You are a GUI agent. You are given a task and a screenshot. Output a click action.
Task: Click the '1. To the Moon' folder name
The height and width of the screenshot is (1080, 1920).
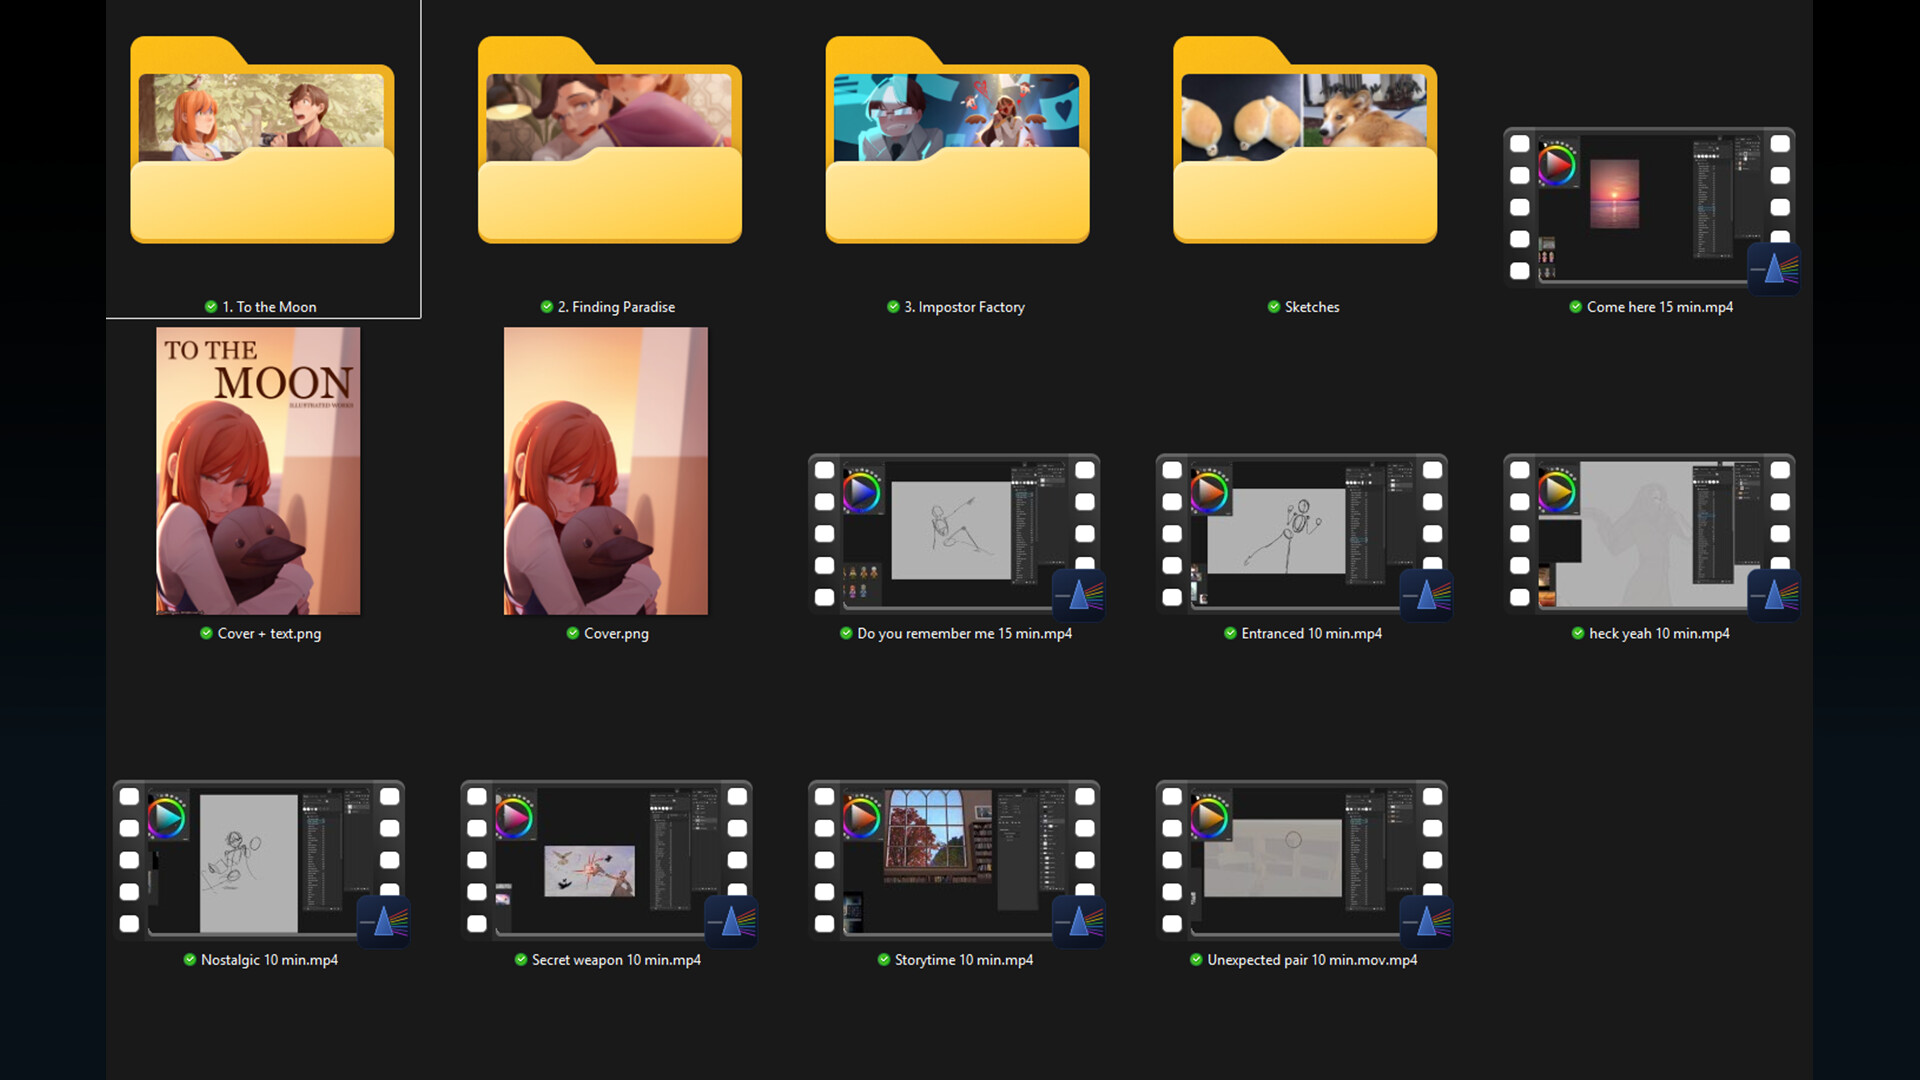tap(269, 307)
